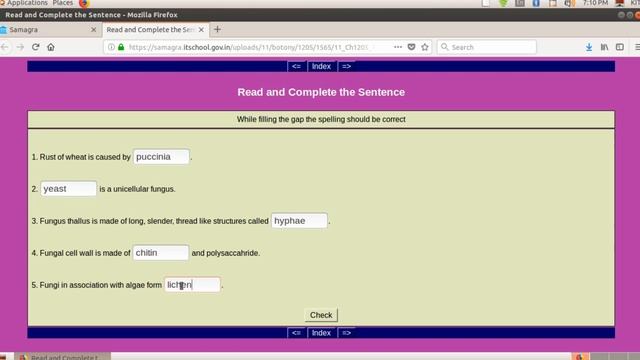Click the bottom next => button
640x360 pixels.
coord(347,333)
